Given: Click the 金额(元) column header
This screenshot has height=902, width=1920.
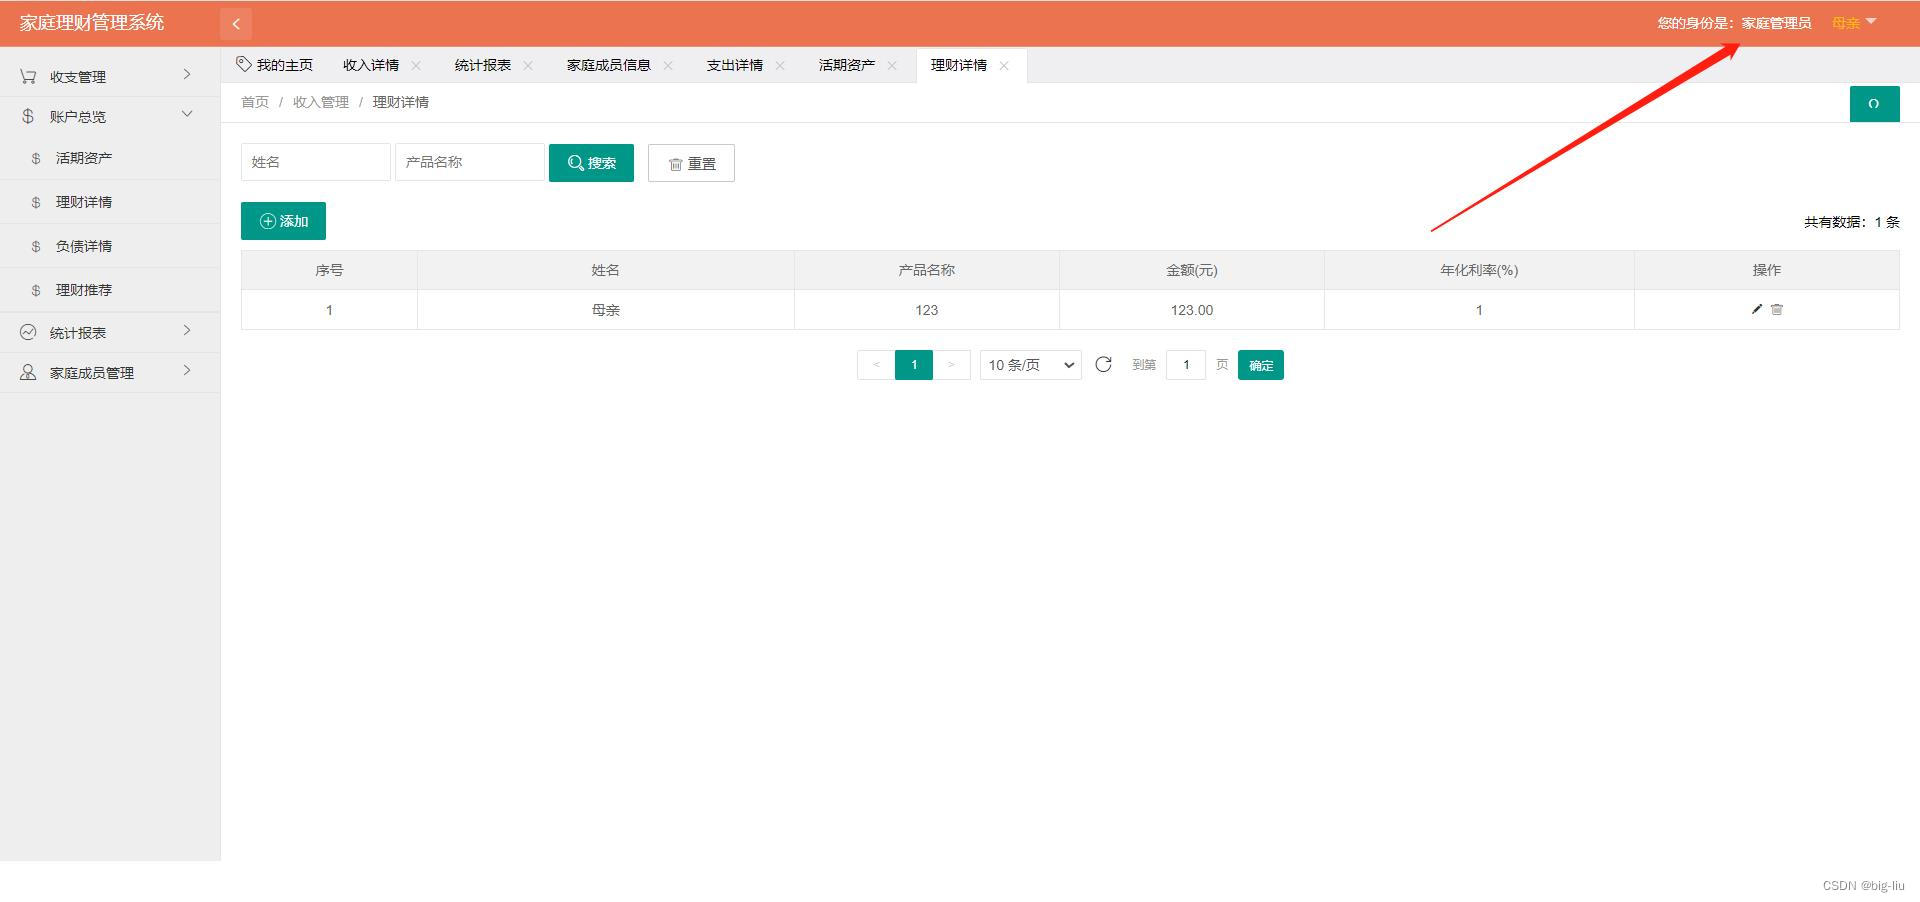Looking at the screenshot, I should click(x=1192, y=270).
